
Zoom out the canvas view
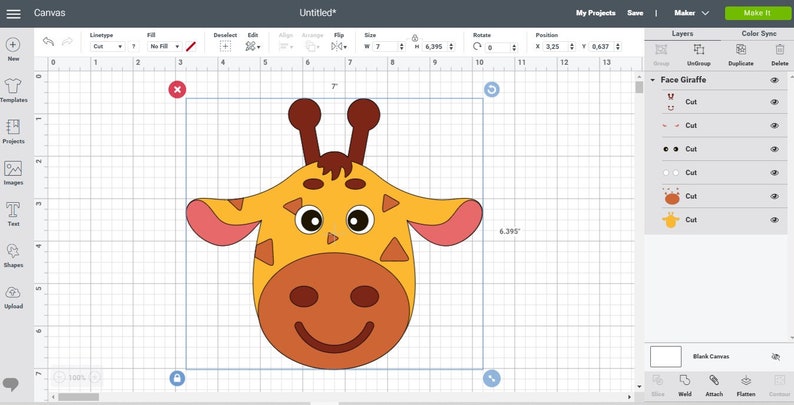(x=59, y=377)
